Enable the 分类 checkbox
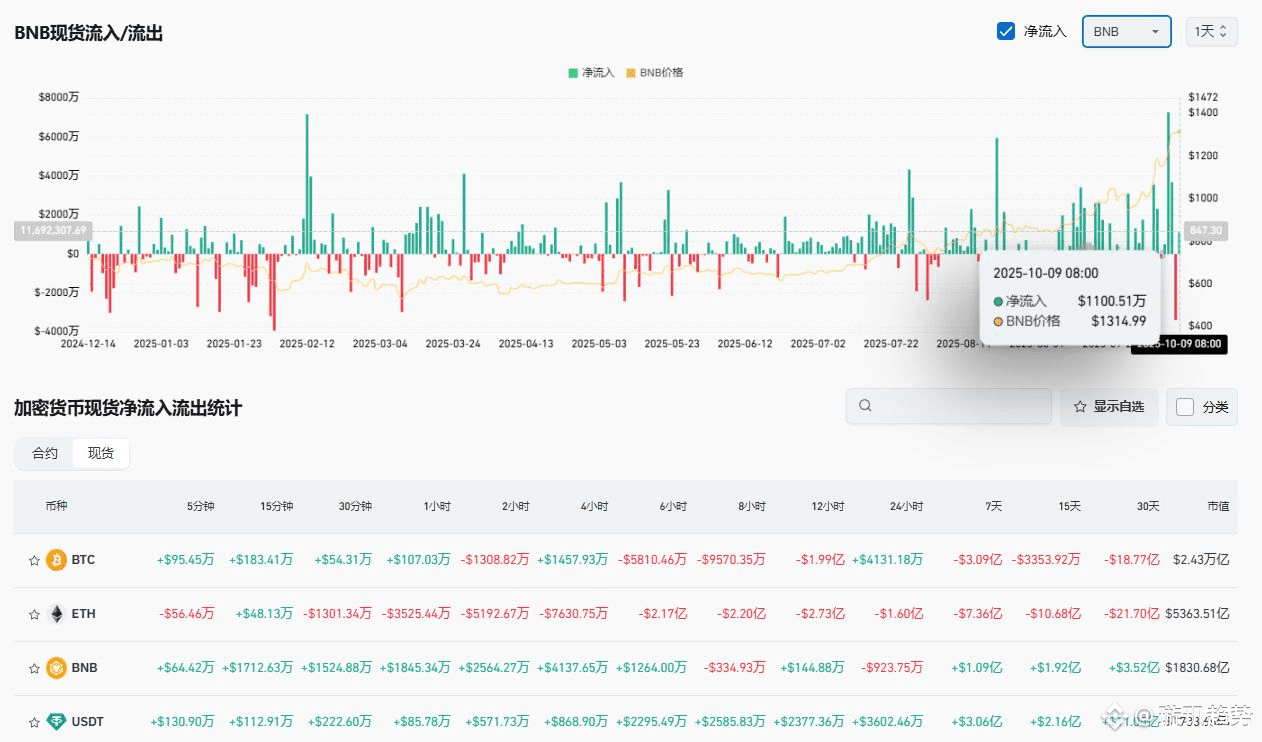 click(1185, 407)
